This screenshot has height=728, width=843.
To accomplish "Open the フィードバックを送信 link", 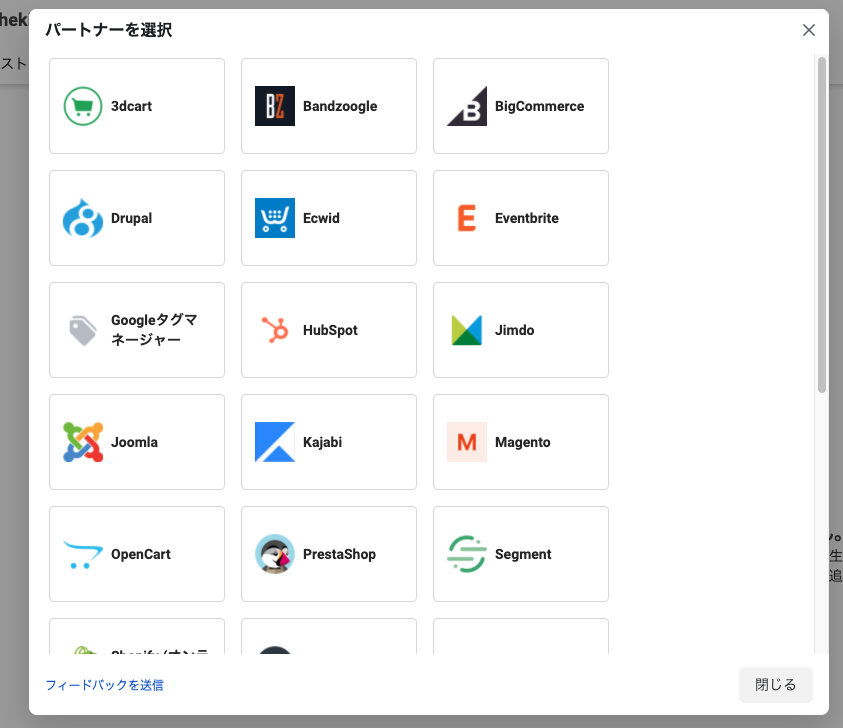I will [104, 685].
